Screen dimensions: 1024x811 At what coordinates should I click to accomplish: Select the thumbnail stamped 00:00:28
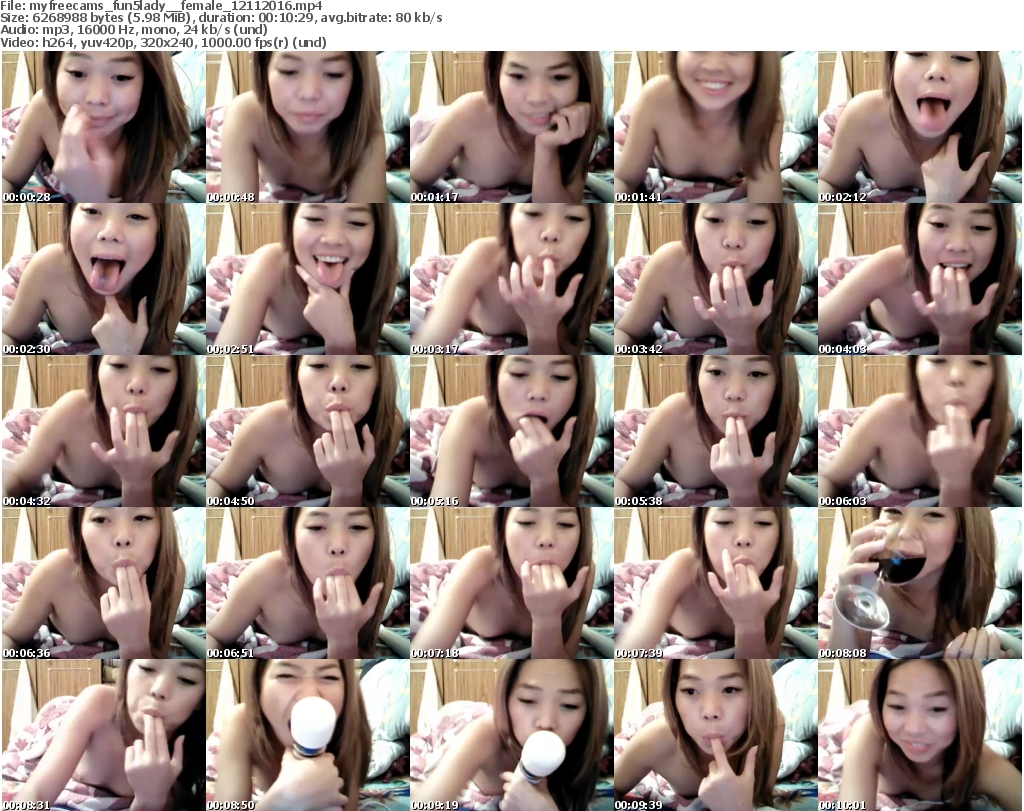[103, 127]
